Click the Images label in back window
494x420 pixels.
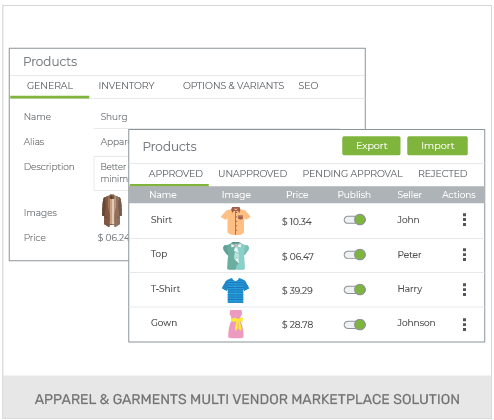[40, 213]
